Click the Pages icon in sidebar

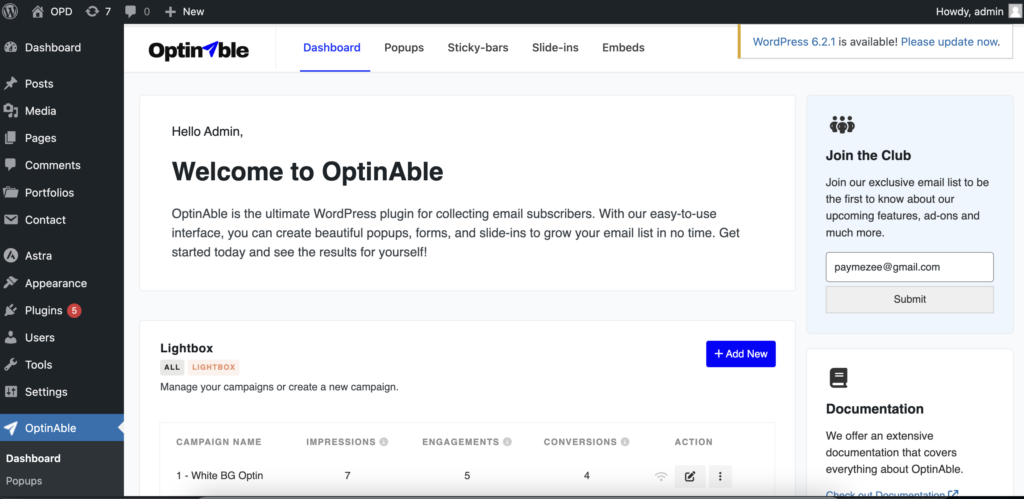click(10, 138)
